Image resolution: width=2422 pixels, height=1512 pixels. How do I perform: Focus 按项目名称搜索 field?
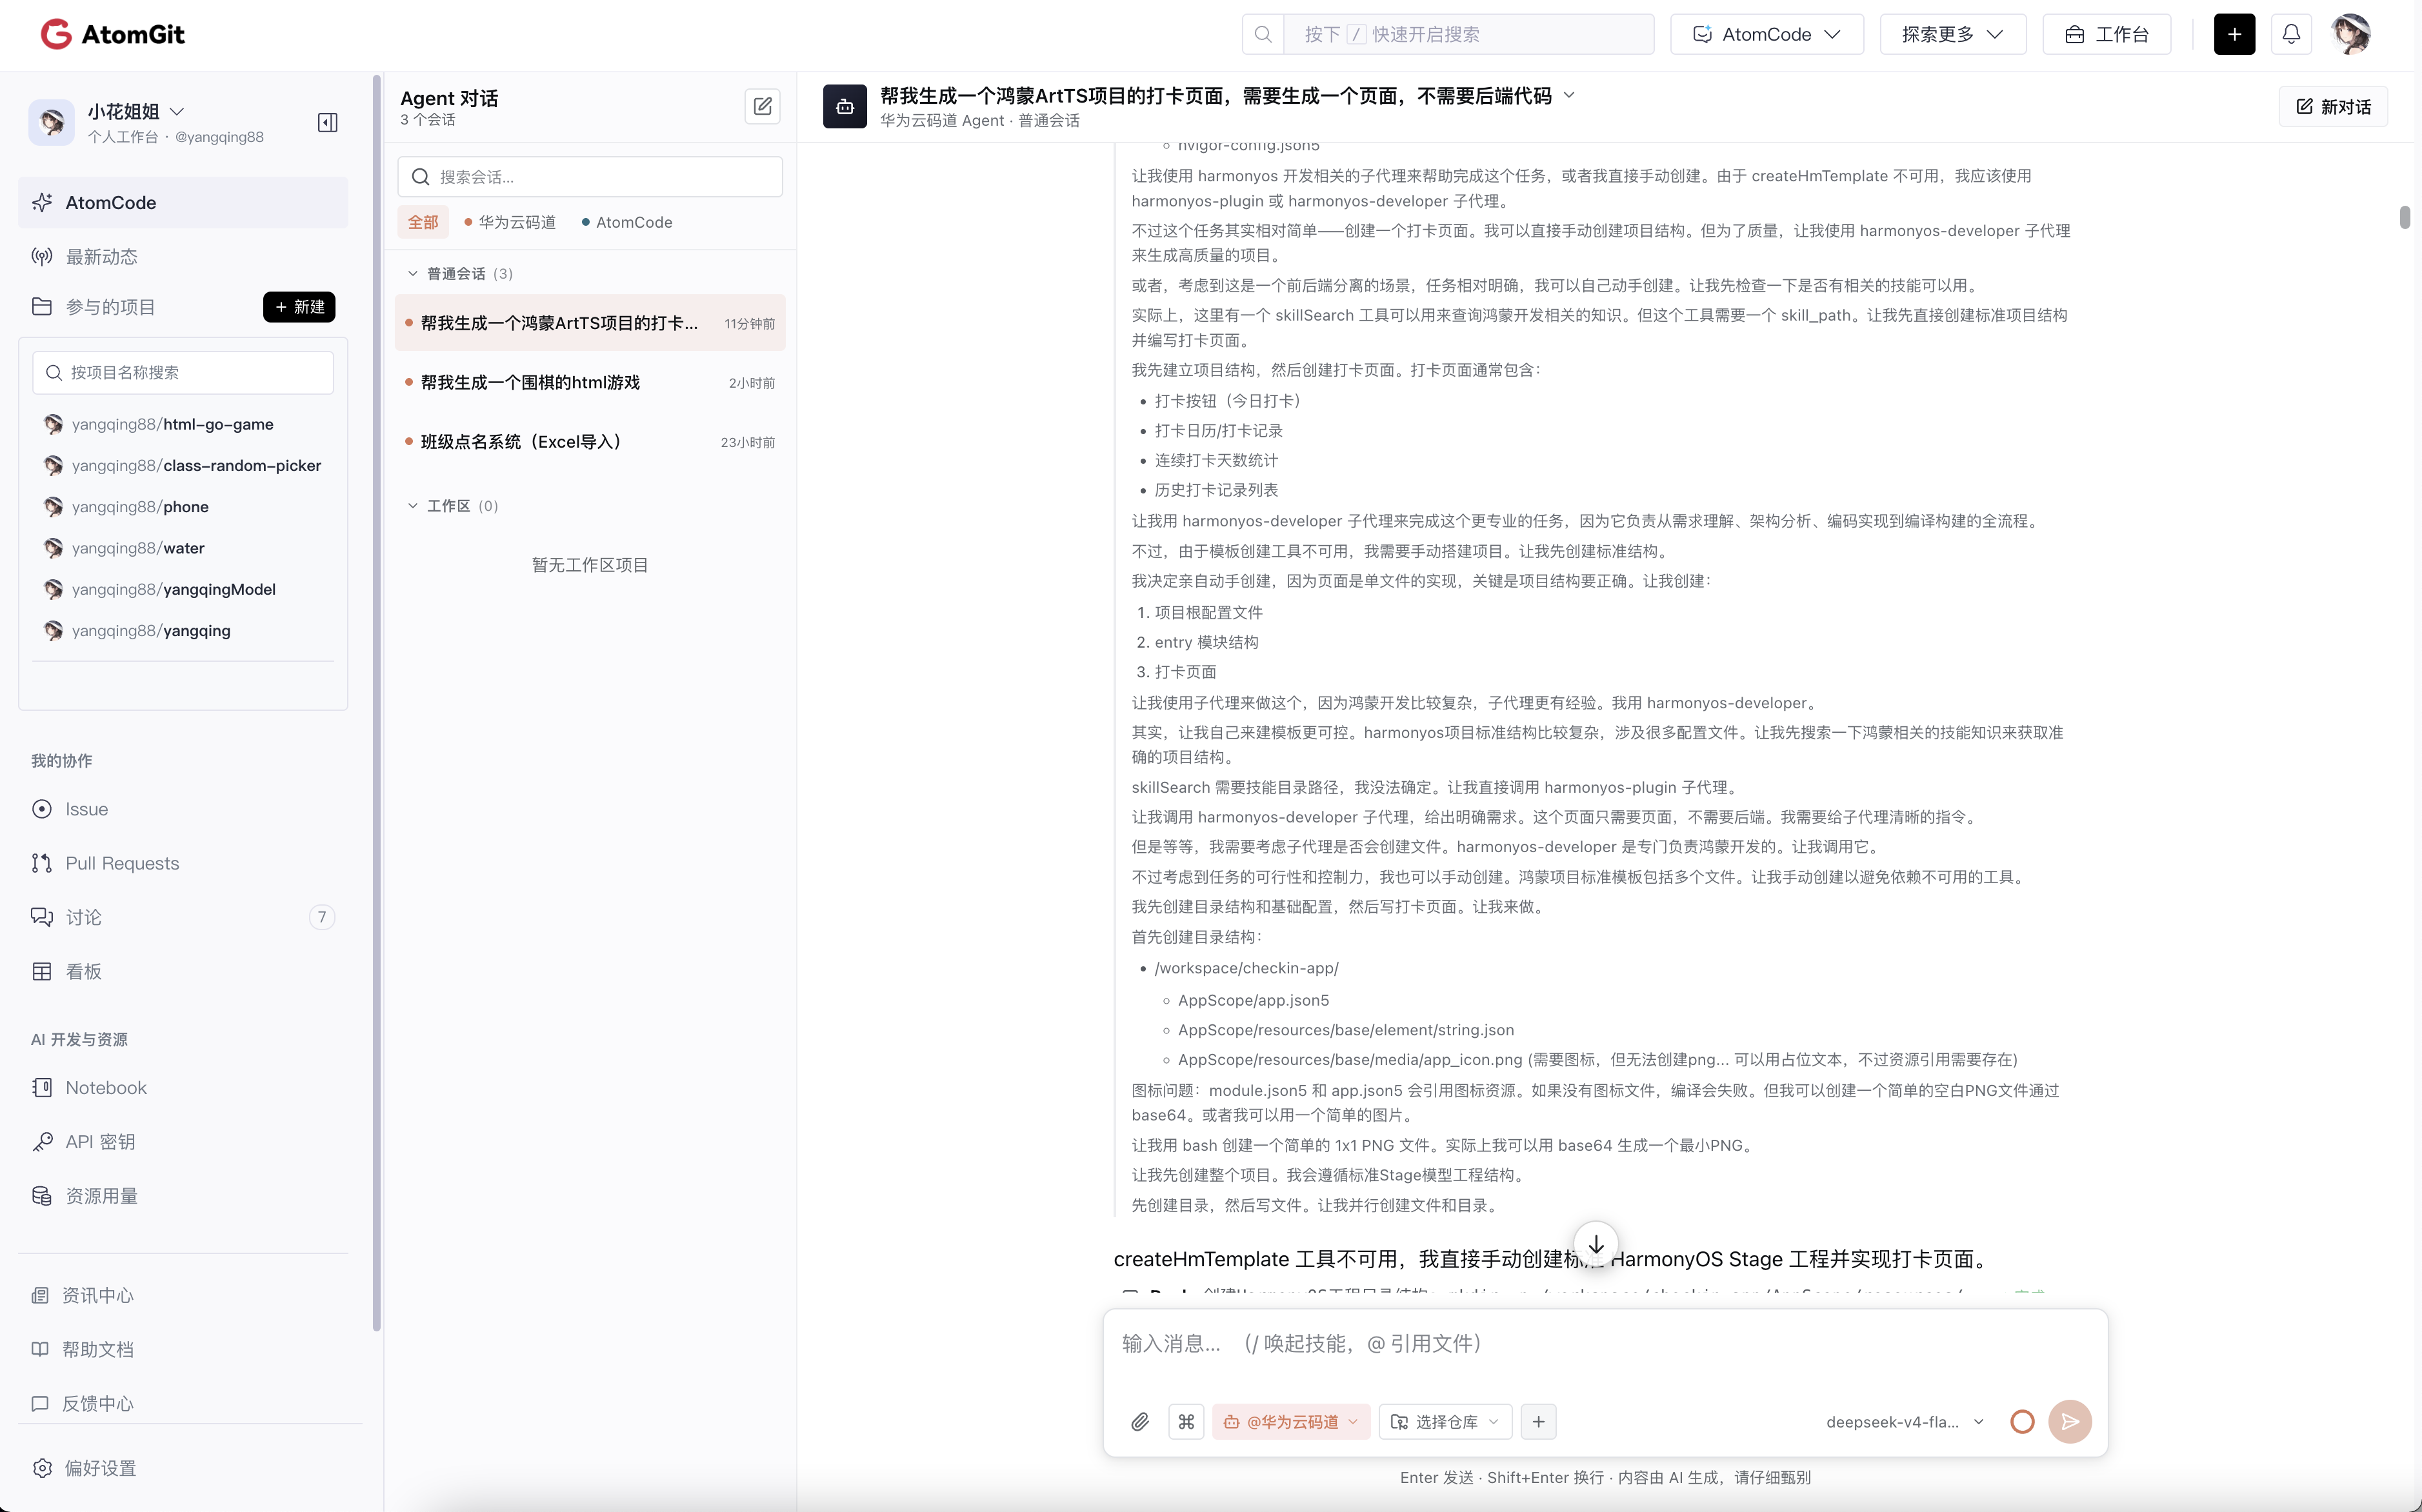183,372
